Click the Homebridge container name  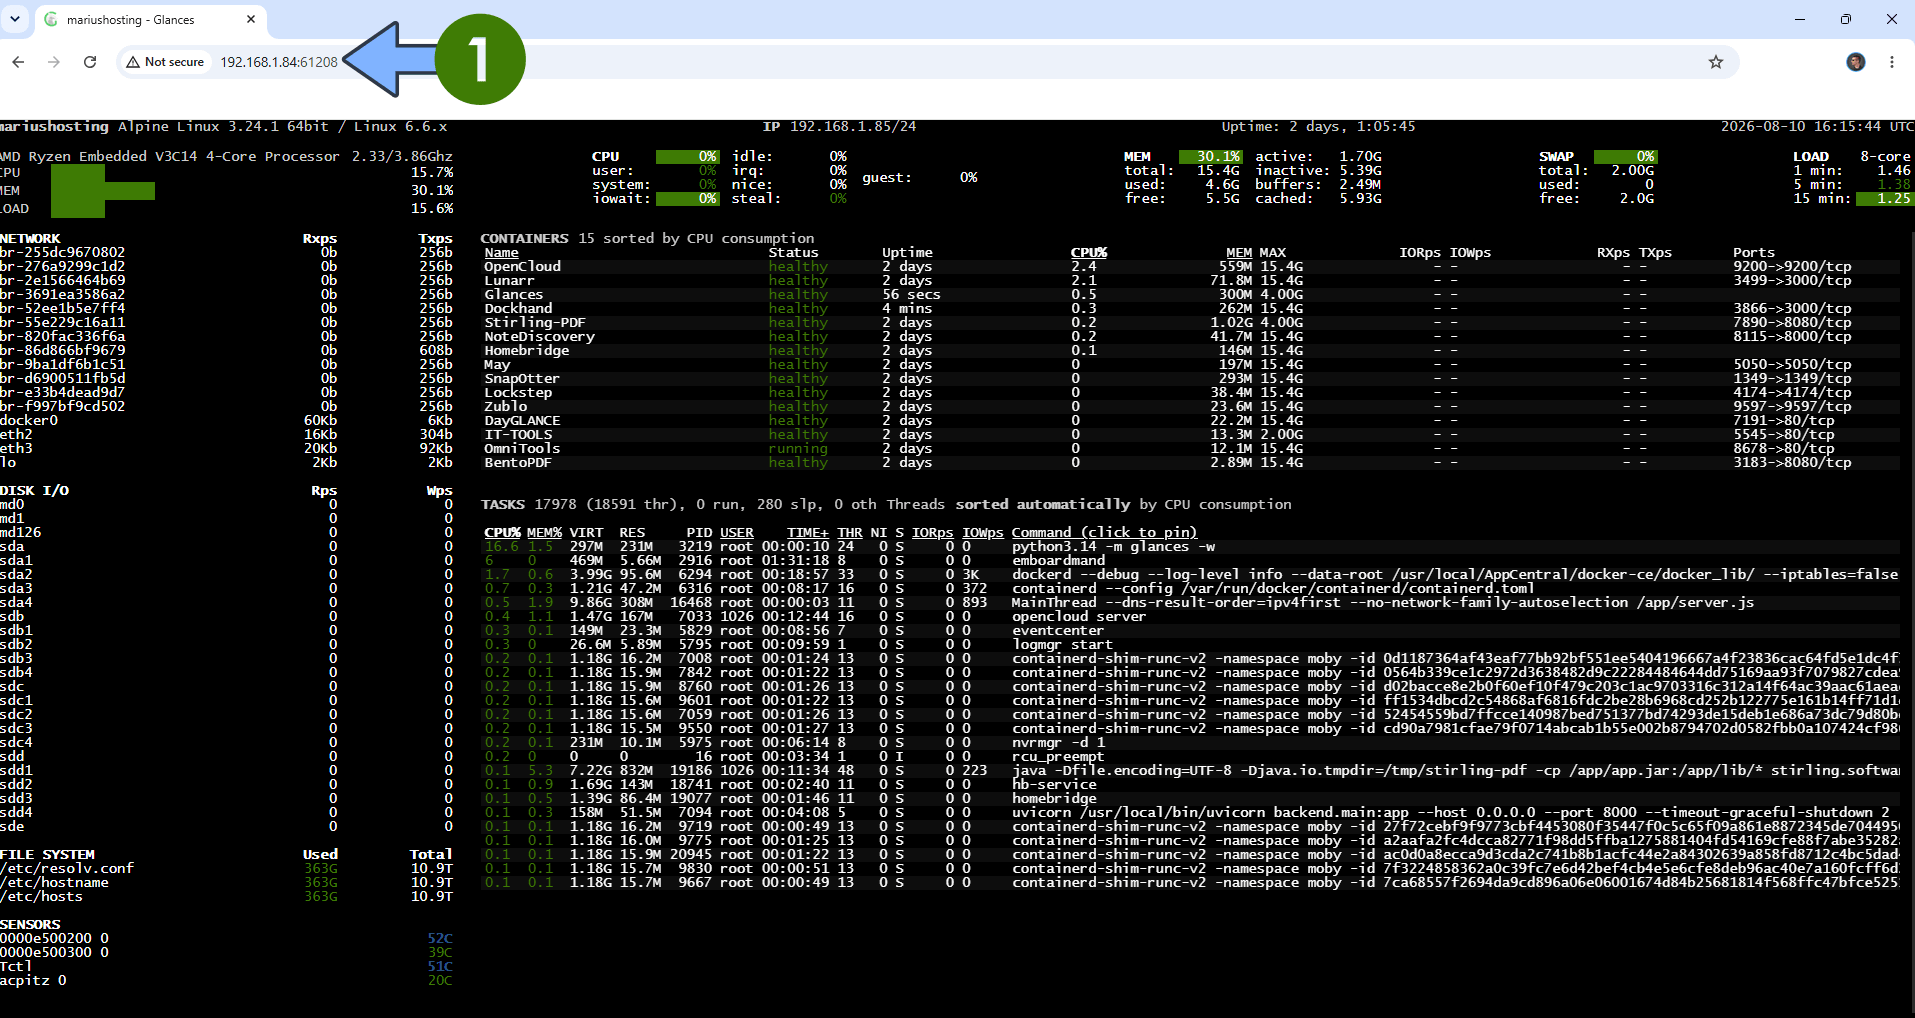(x=527, y=351)
